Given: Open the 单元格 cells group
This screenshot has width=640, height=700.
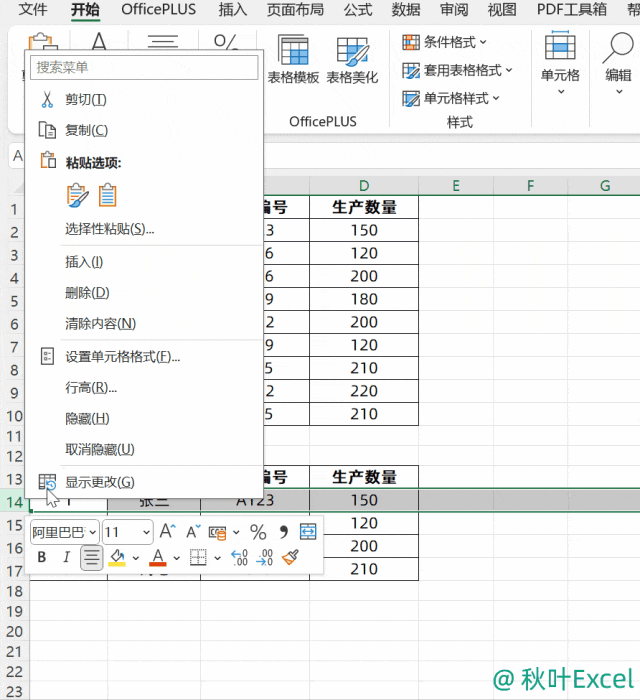Looking at the screenshot, I should [x=560, y=62].
